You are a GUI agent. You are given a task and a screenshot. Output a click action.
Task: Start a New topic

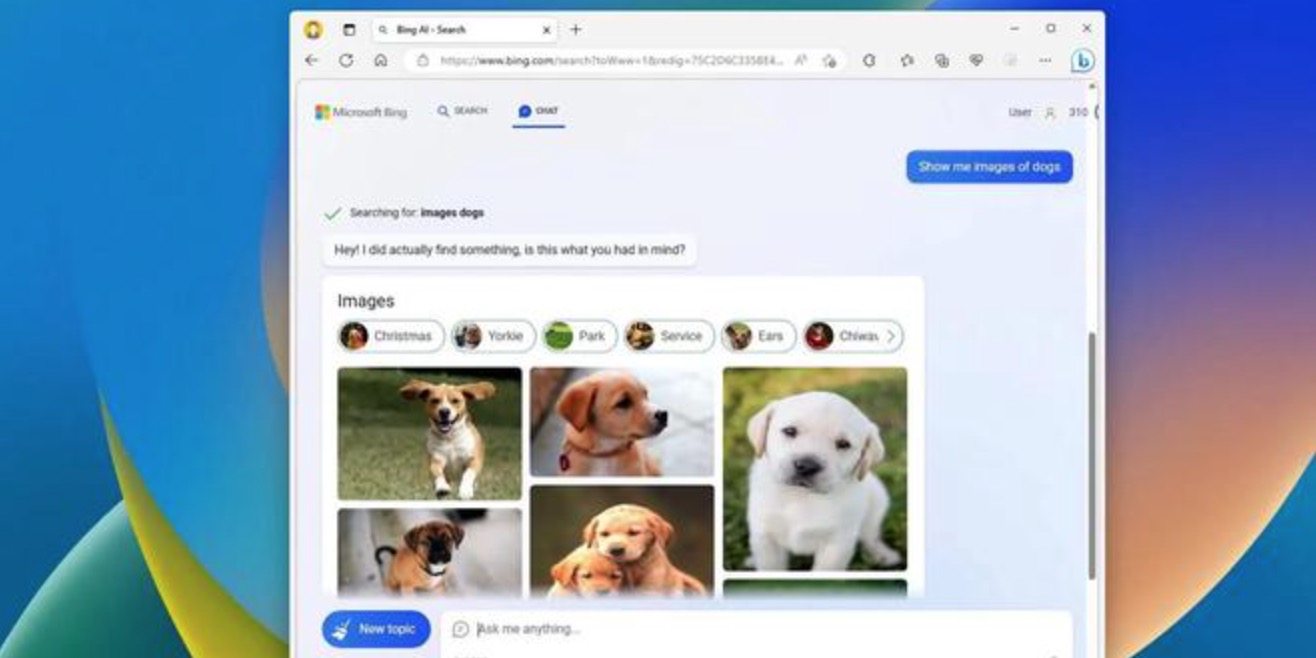tap(376, 629)
